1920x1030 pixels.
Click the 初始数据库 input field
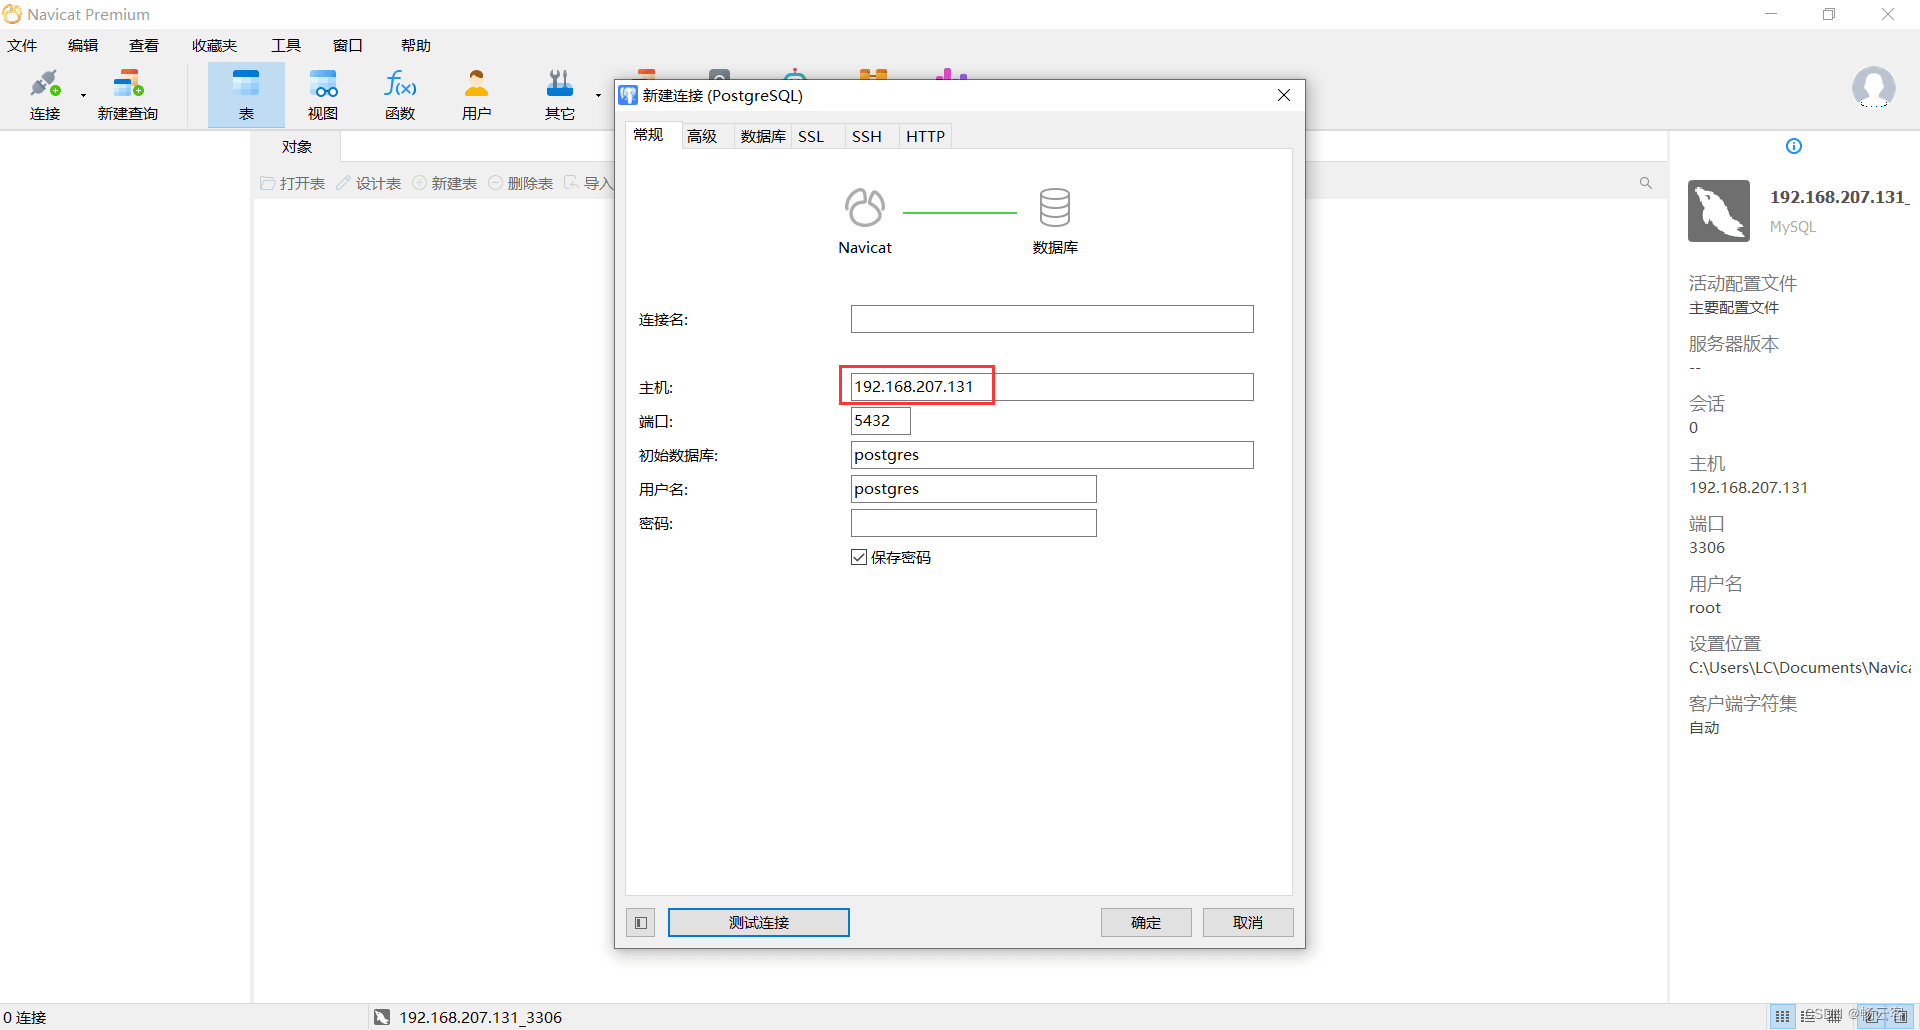coord(1052,455)
